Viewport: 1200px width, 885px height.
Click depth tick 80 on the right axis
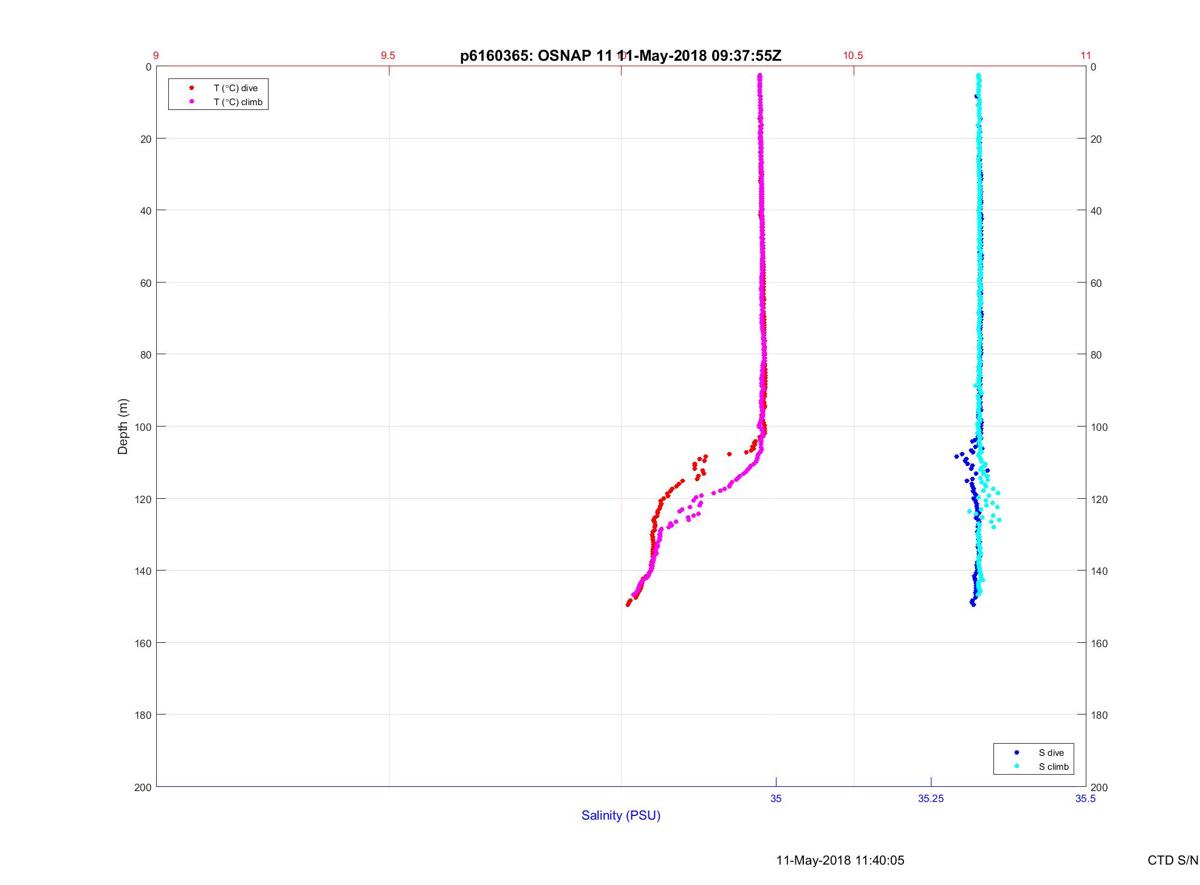pyautogui.click(x=1098, y=355)
